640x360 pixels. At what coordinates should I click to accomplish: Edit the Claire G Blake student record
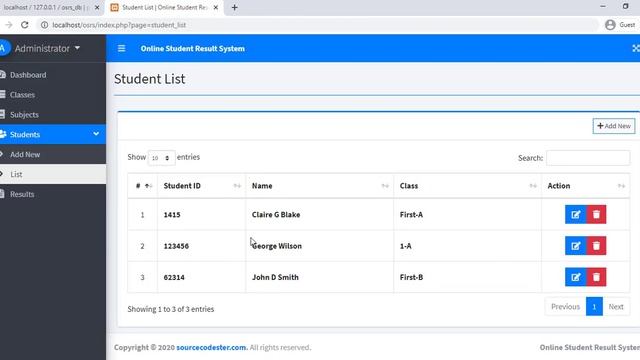(576, 215)
